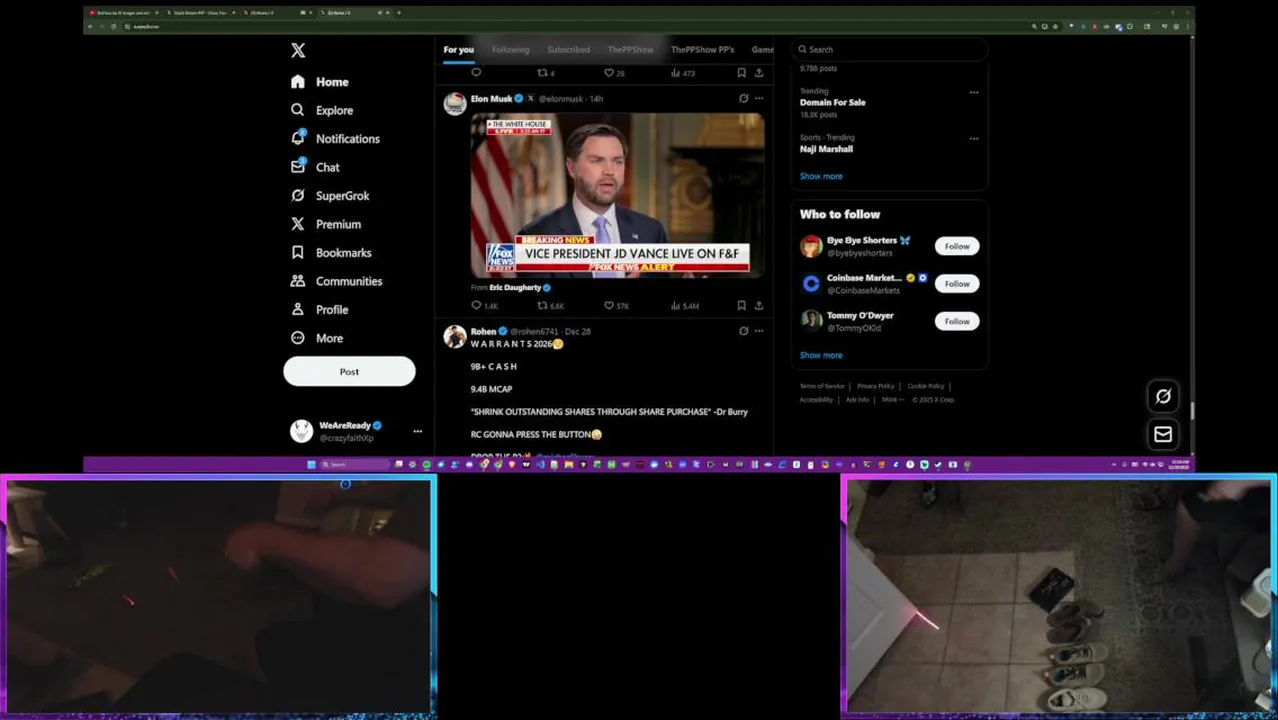This screenshot has width=1278, height=720.
Task: Share the top post in the feed
Action: coord(759,73)
